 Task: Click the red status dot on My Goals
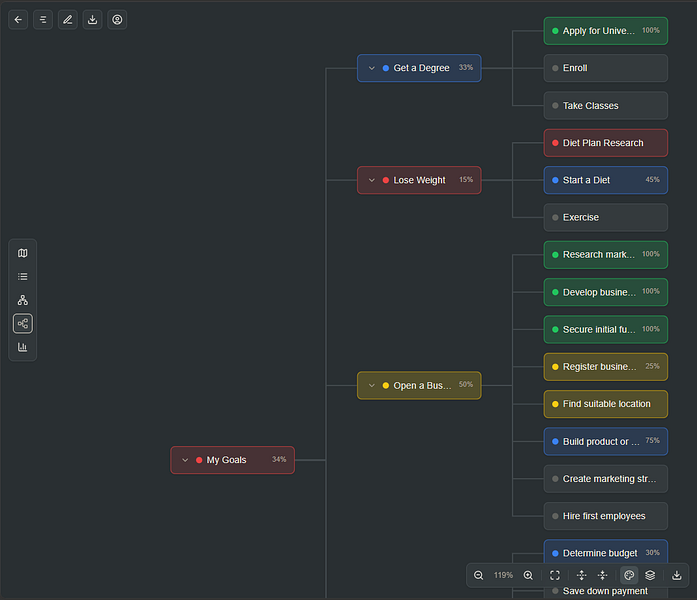[x=199, y=460]
